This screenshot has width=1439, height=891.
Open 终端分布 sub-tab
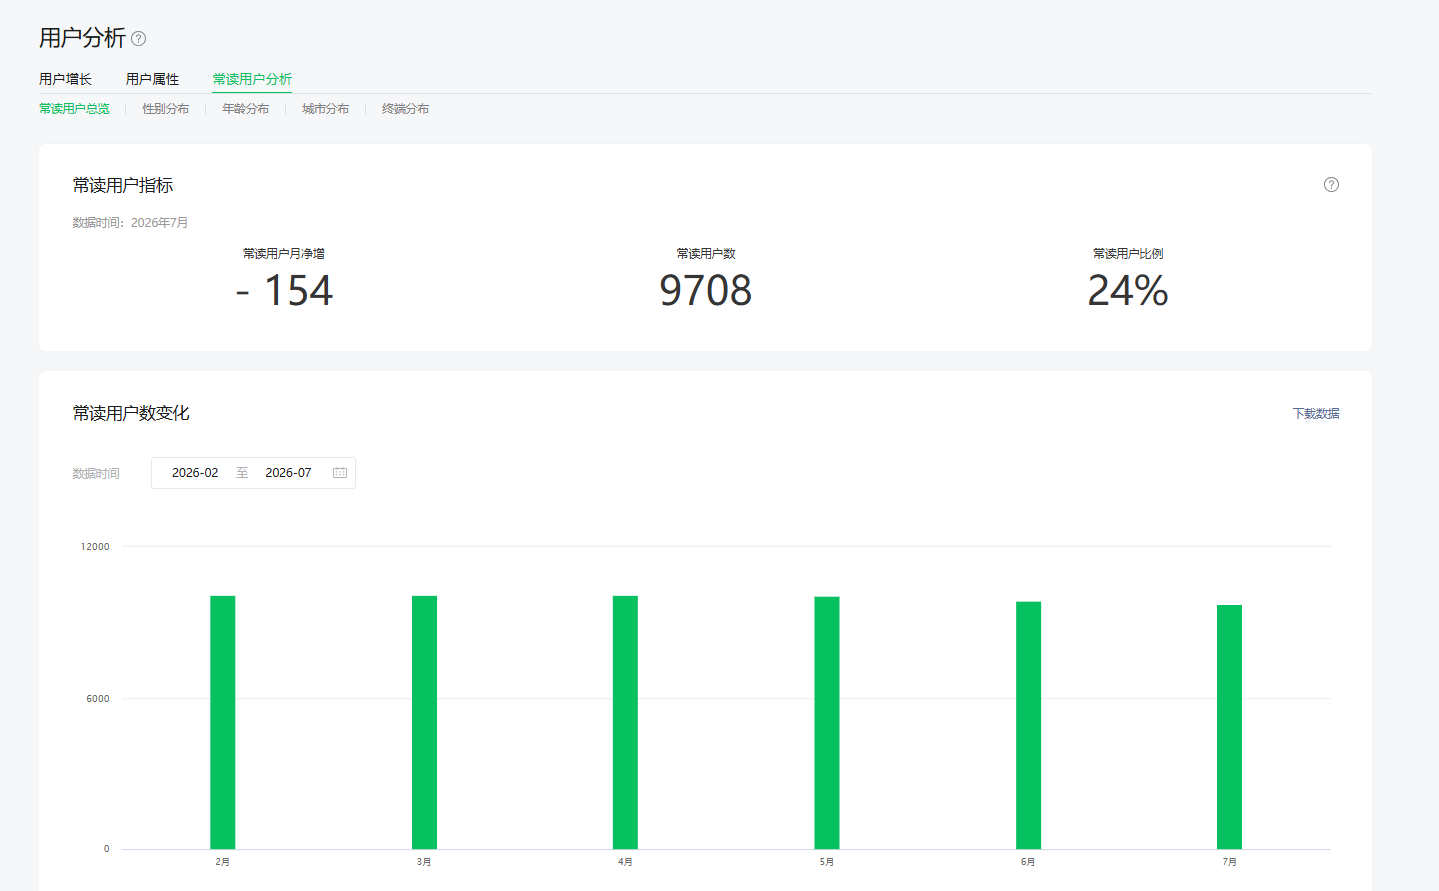click(x=405, y=109)
